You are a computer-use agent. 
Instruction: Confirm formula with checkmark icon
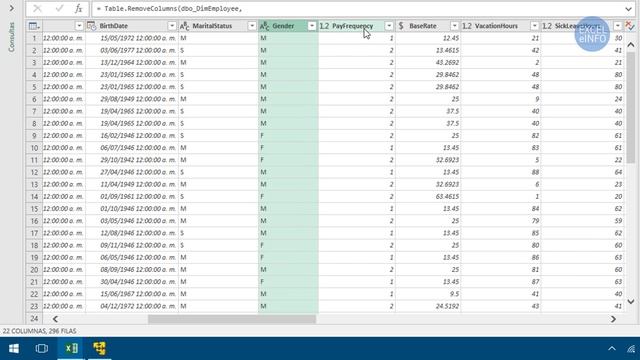(59, 9)
